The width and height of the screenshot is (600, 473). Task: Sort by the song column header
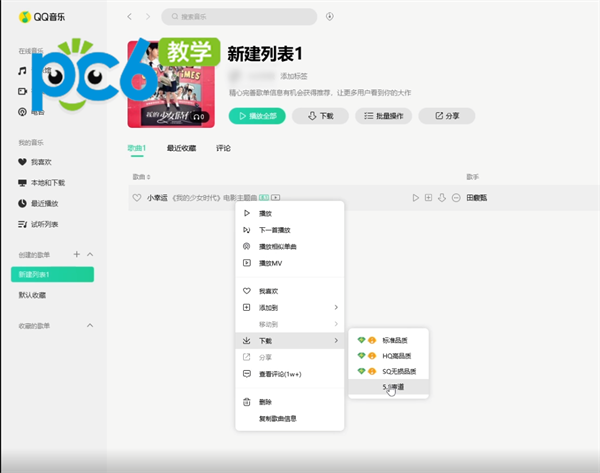(142, 177)
